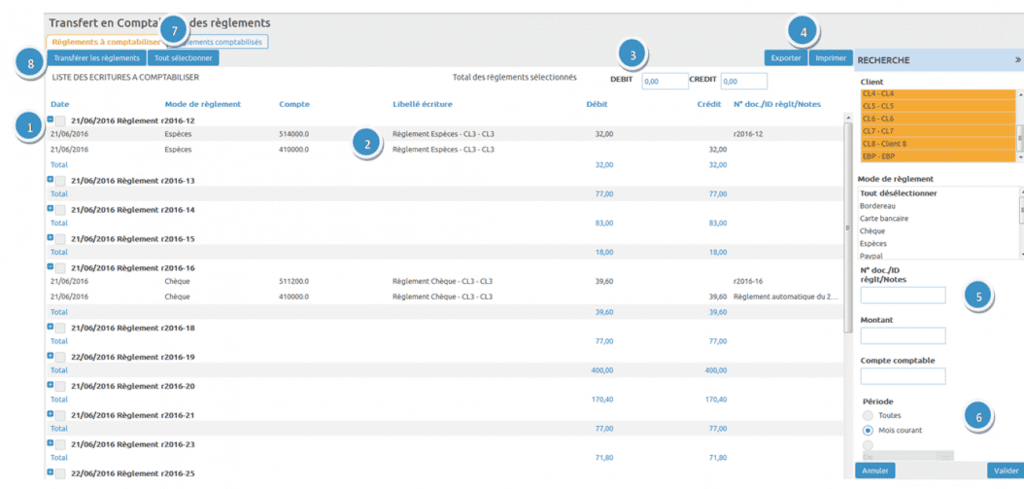Screen dimensions: 1024x489
Task: Tick checkbox for Règlement r2016-16
Action: pyautogui.click(x=60, y=268)
